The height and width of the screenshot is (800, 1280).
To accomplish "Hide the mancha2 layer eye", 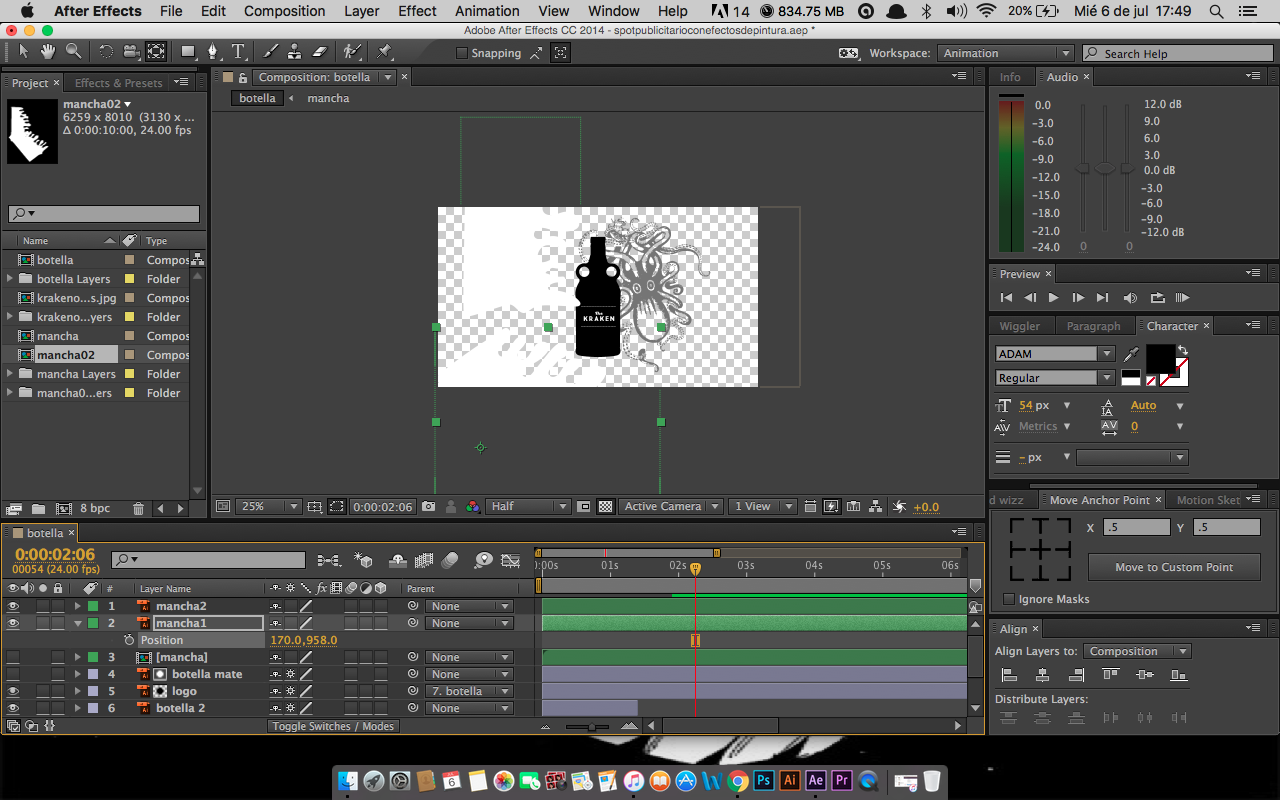I will (13, 606).
